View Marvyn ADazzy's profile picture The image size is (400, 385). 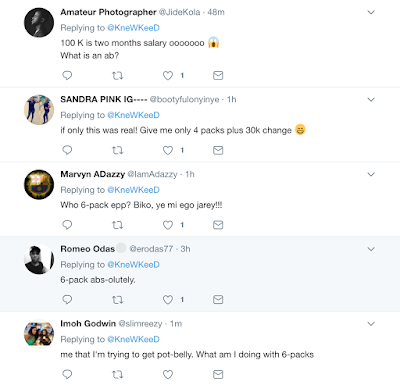pyautogui.click(x=39, y=184)
